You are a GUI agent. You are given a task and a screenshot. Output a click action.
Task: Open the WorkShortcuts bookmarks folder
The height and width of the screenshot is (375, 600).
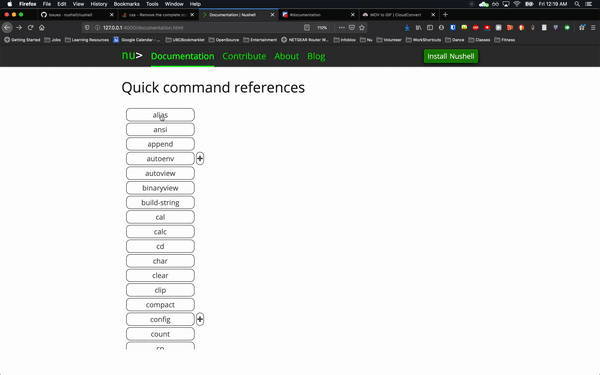tap(423, 40)
